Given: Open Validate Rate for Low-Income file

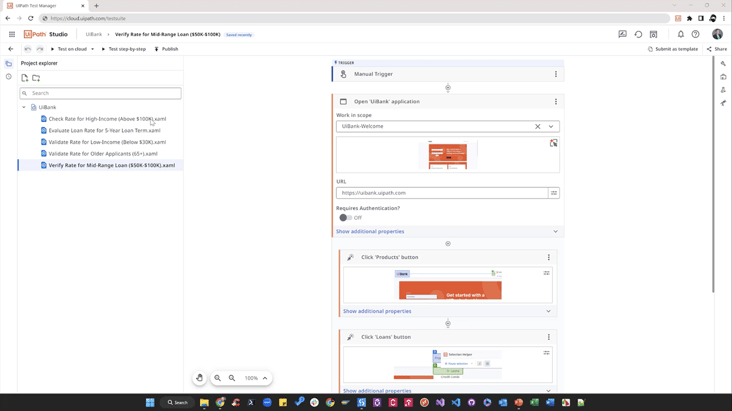Looking at the screenshot, I should pos(103,142).
